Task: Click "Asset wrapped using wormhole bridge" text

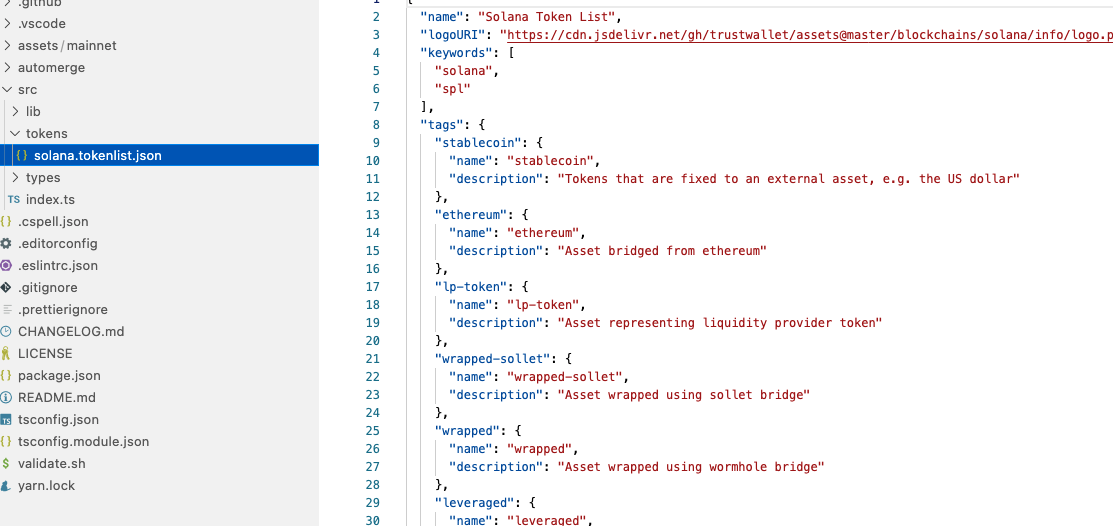Action: pos(691,466)
